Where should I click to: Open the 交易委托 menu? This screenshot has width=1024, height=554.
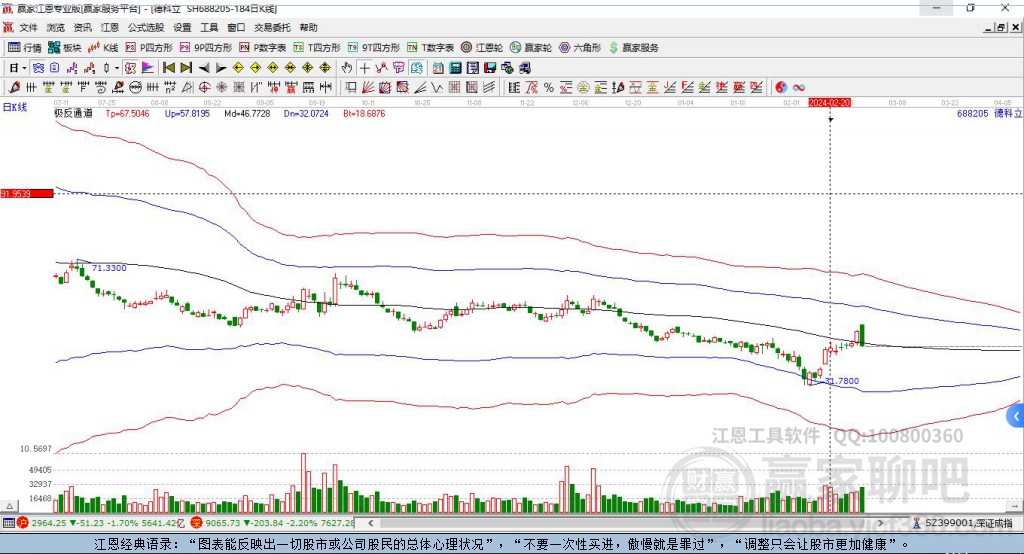coord(272,27)
